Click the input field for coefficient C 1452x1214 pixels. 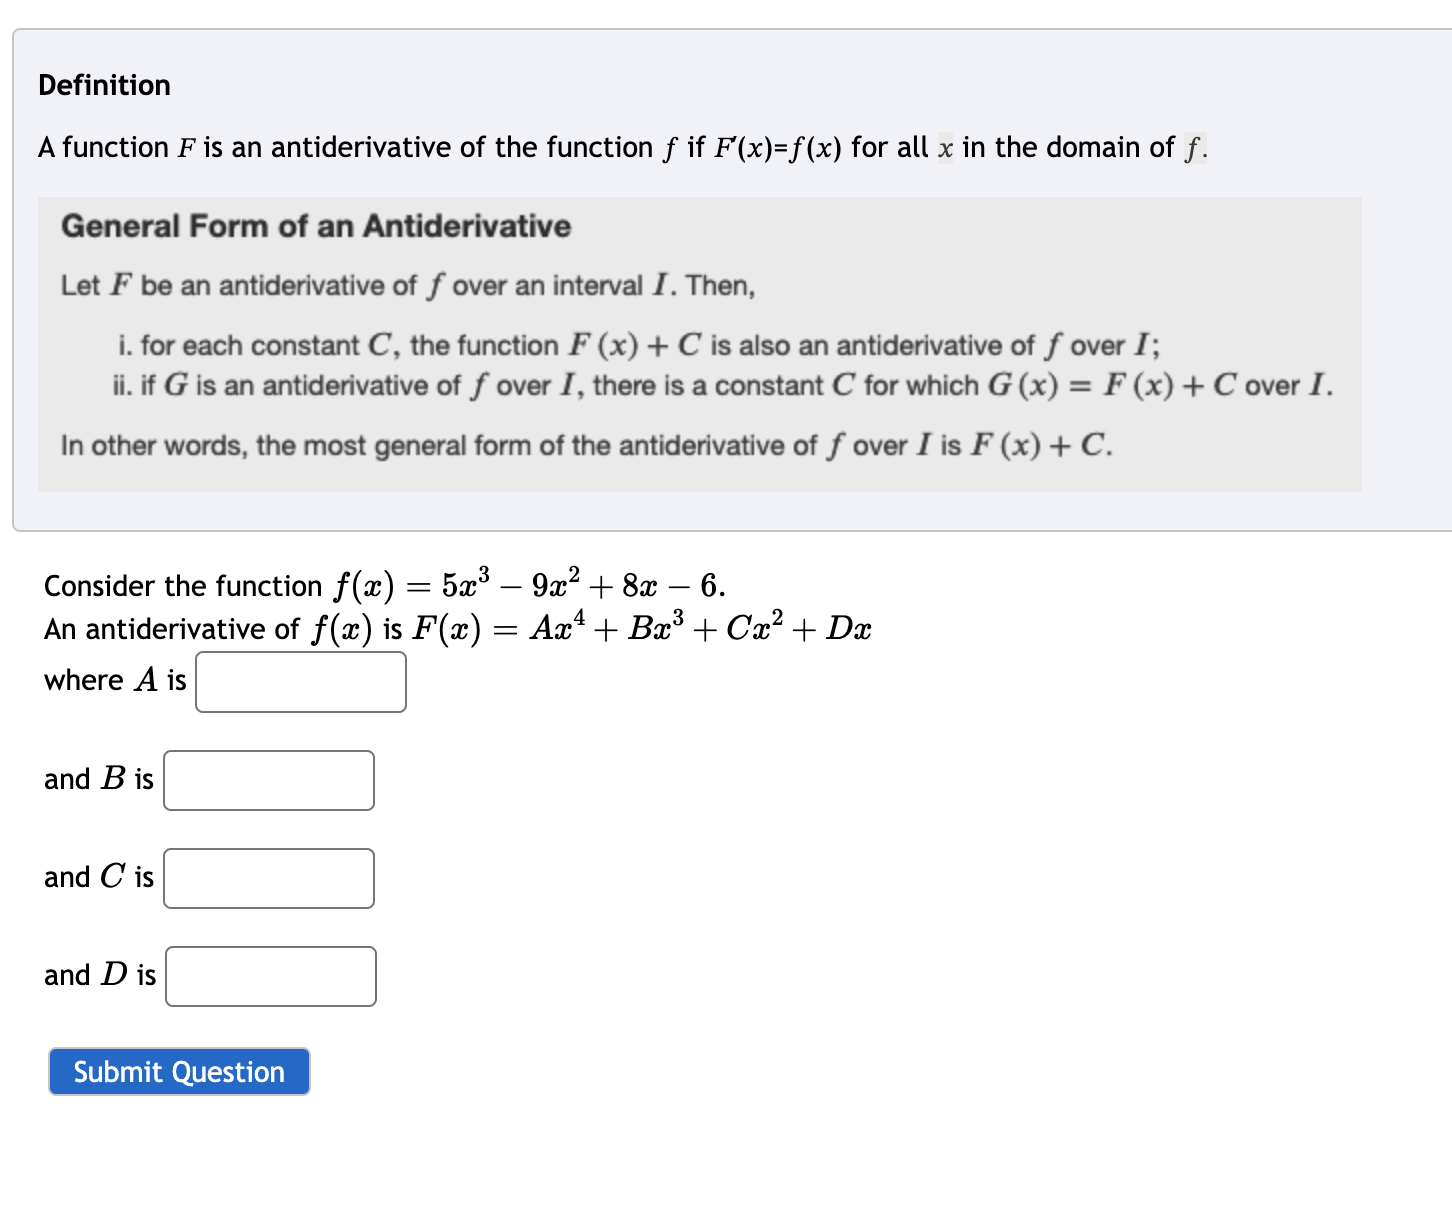(x=267, y=878)
